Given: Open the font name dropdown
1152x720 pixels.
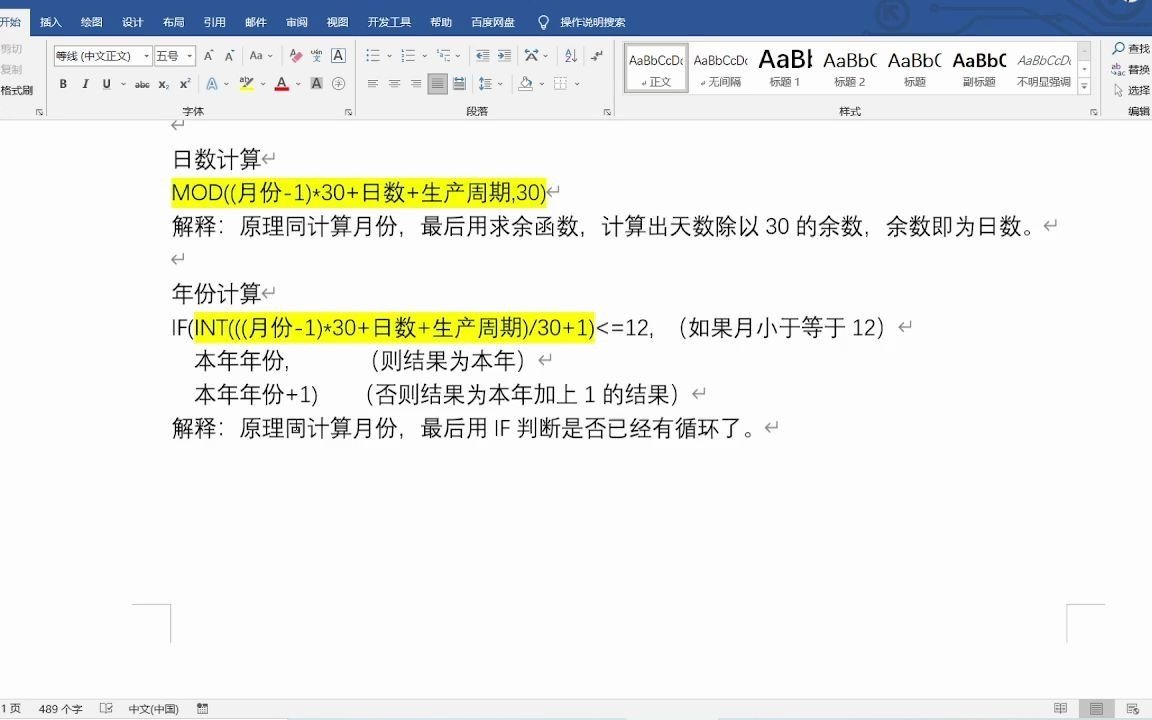Looking at the screenshot, I should click(147, 55).
